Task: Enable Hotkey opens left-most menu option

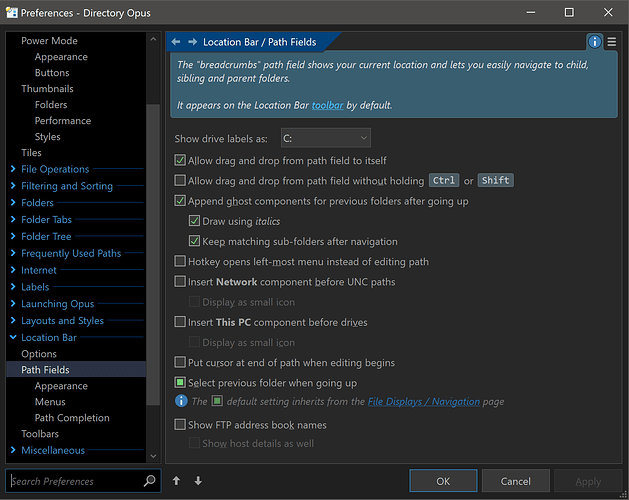Action: click(x=180, y=261)
